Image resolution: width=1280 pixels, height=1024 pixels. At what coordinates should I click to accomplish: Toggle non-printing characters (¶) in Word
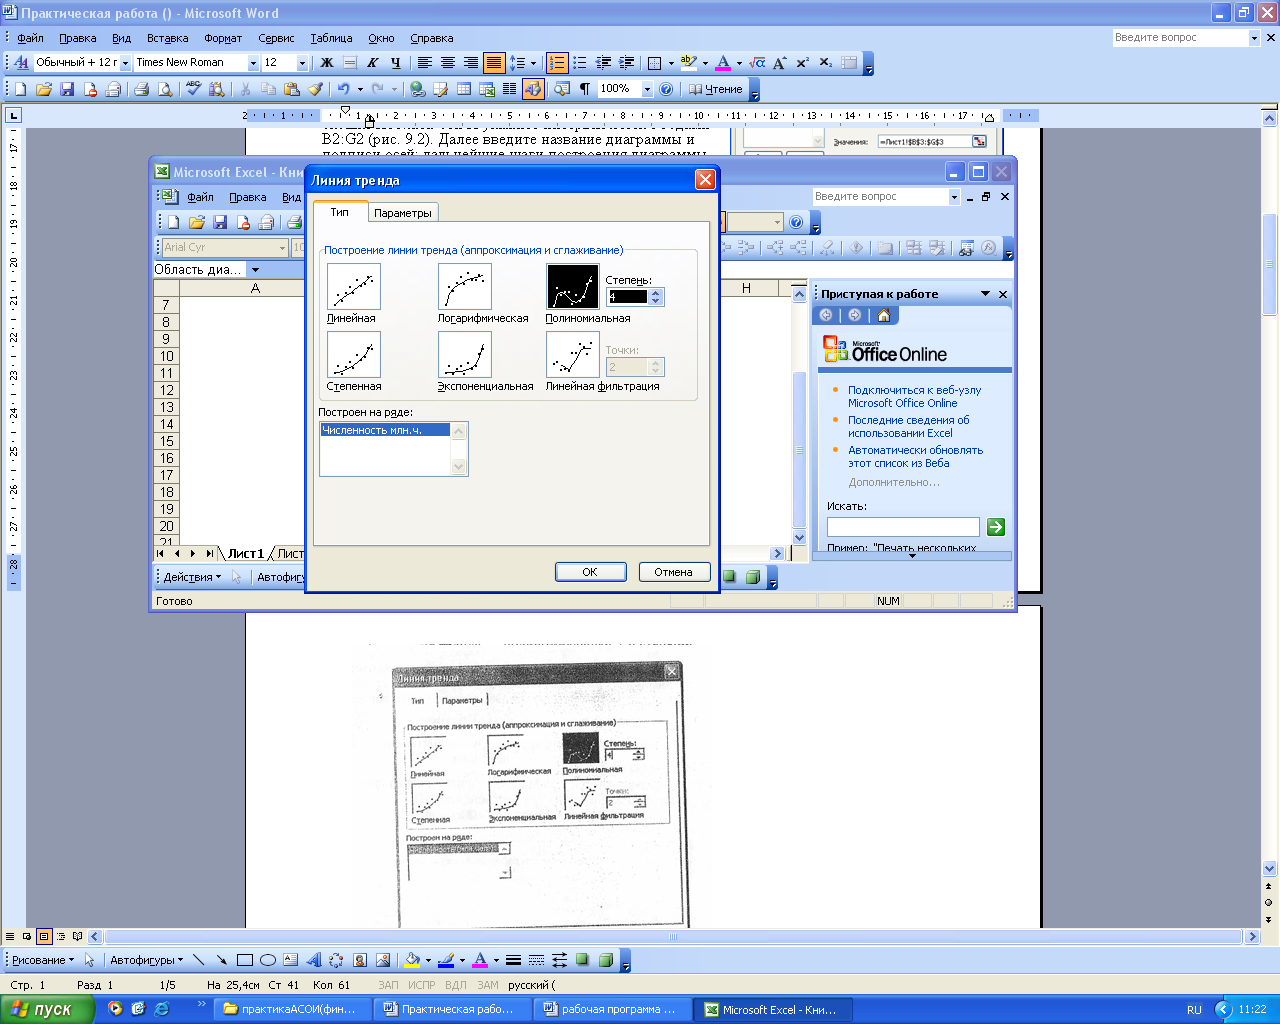pyautogui.click(x=585, y=89)
